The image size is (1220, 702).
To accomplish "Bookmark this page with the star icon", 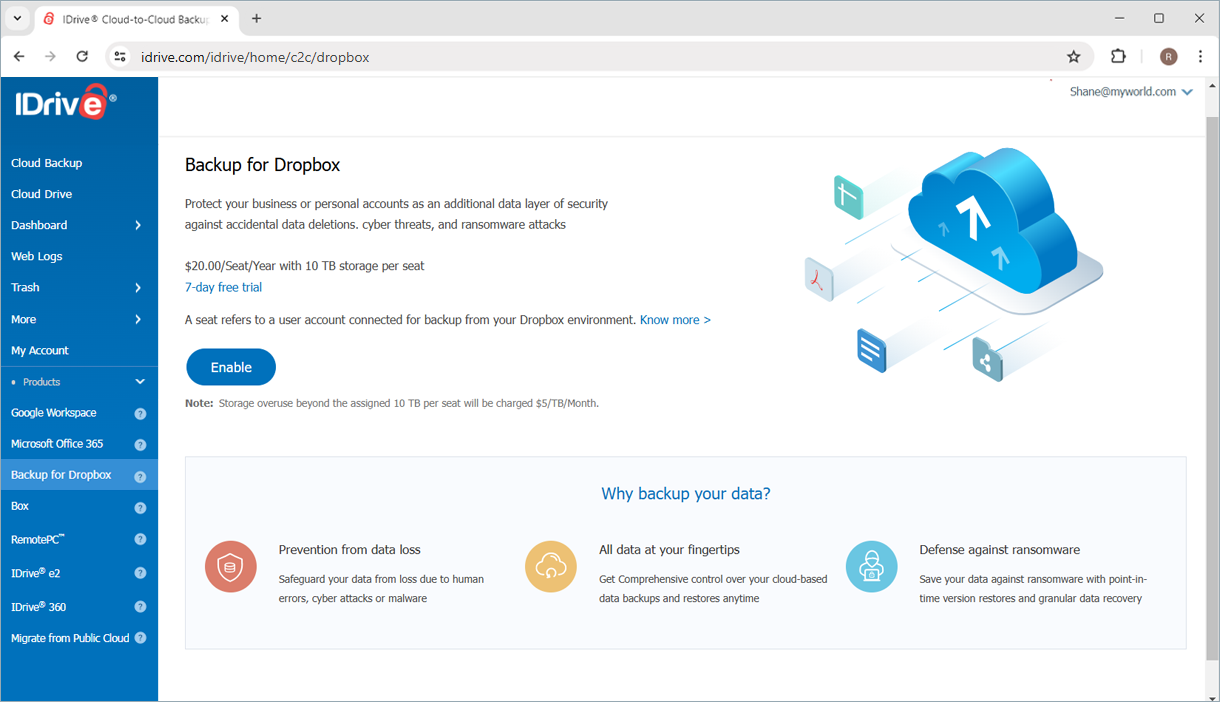I will click(x=1074, y=57).
